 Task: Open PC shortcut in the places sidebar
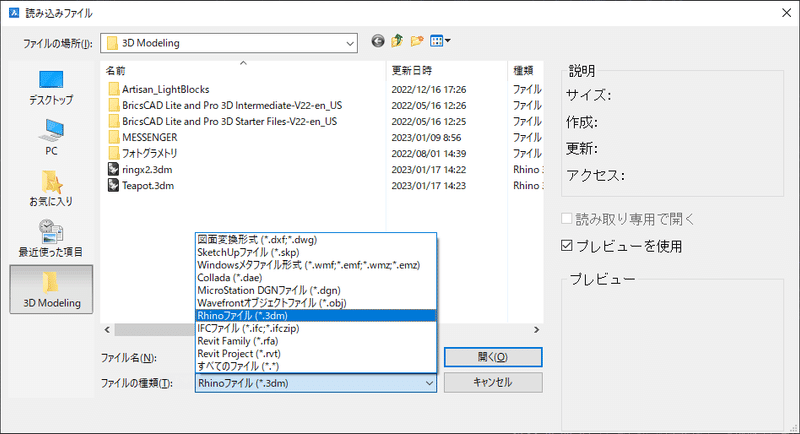click(x=51, y=138)
